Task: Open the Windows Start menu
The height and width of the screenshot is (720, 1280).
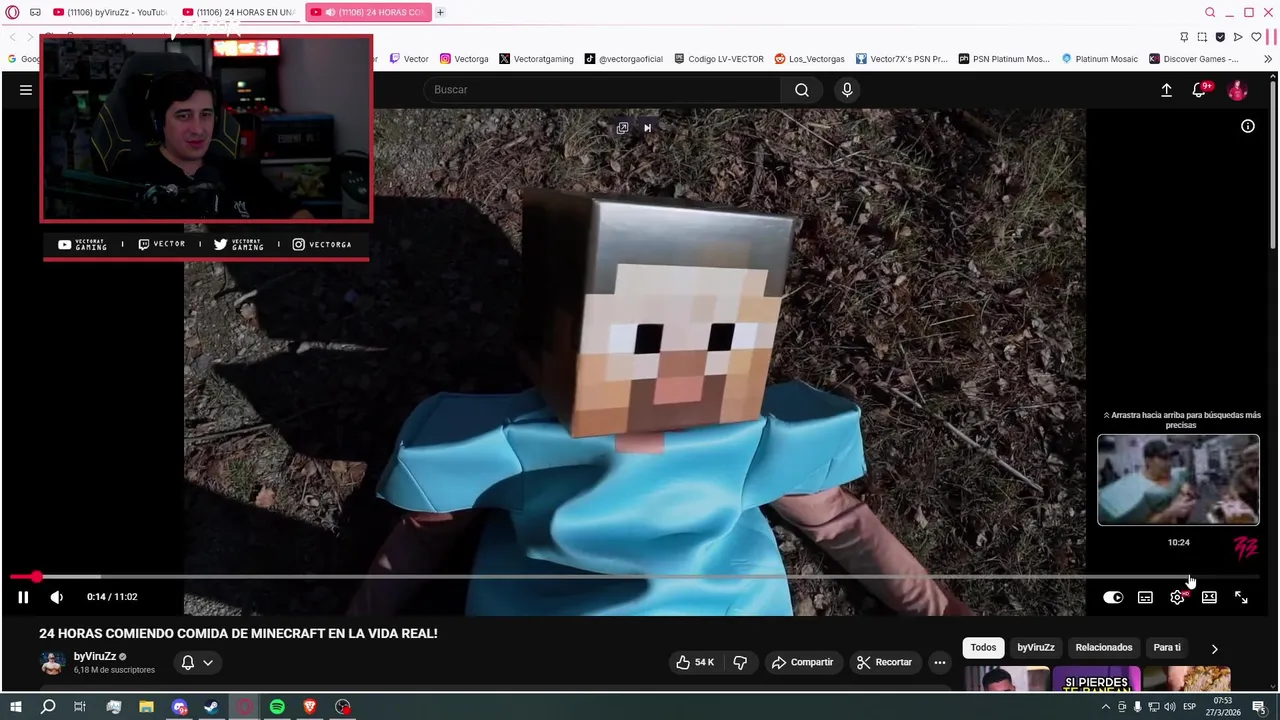Action: click(x=15, y=707)
